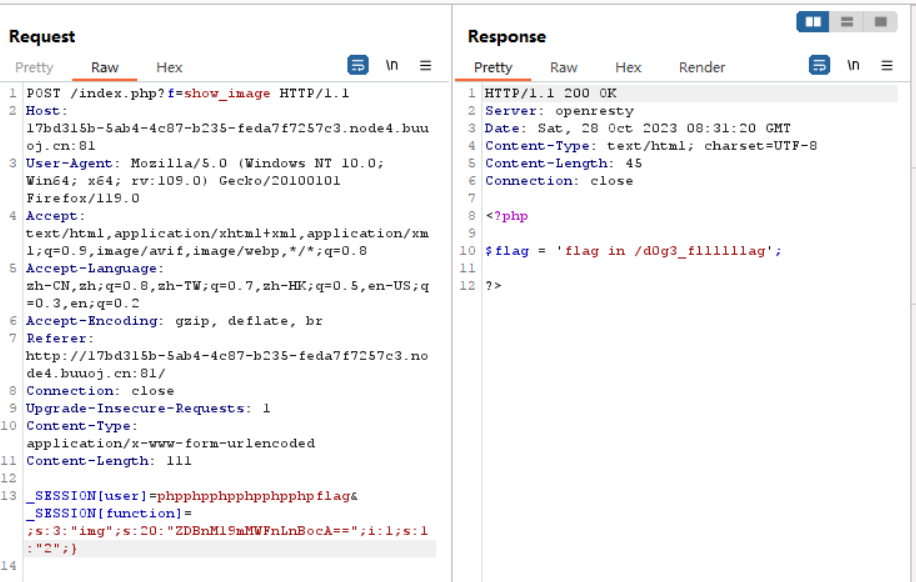Click the User-Agent header name
Viewport: 916px width, 582px height.
(x=72, y=164)
